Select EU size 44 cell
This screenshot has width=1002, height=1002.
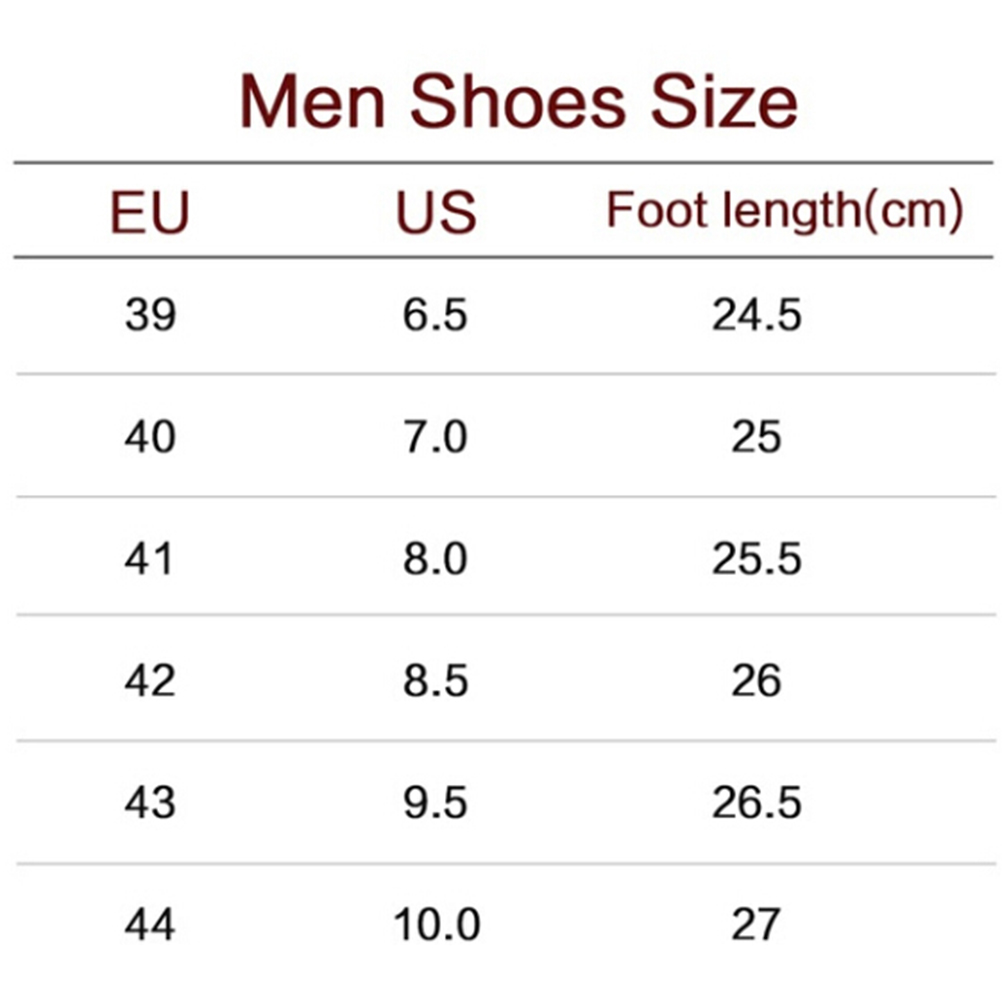[150, 925]
